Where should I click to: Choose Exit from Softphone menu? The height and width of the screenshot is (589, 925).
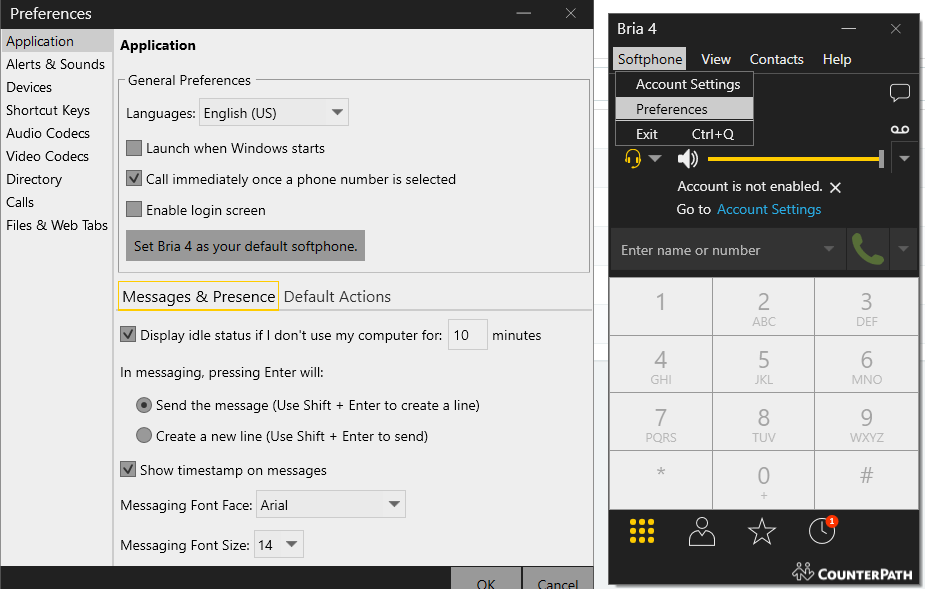click(x=684, y=134)
